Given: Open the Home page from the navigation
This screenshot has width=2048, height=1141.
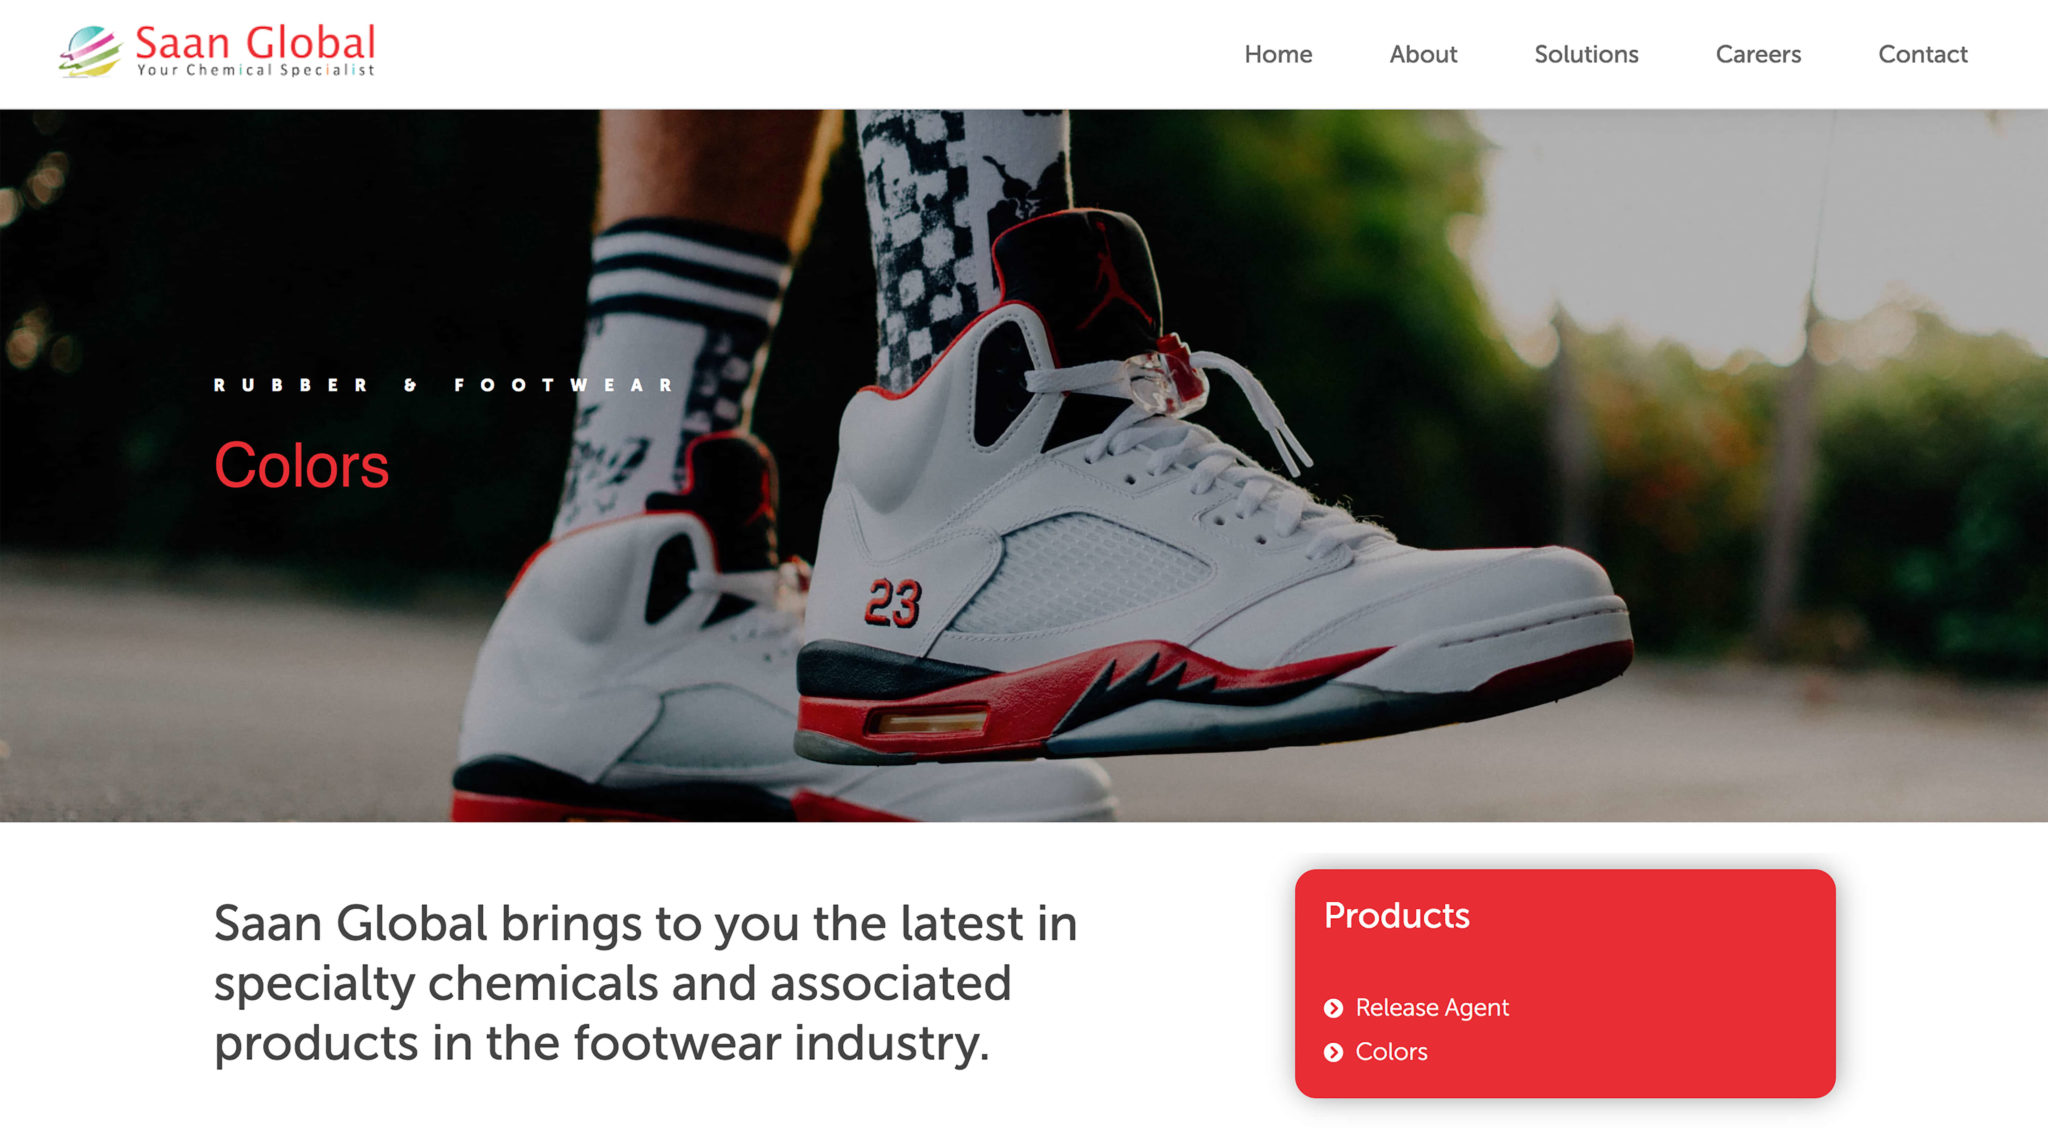Looking at the screenshot, I should click(x=1278, y=54).
